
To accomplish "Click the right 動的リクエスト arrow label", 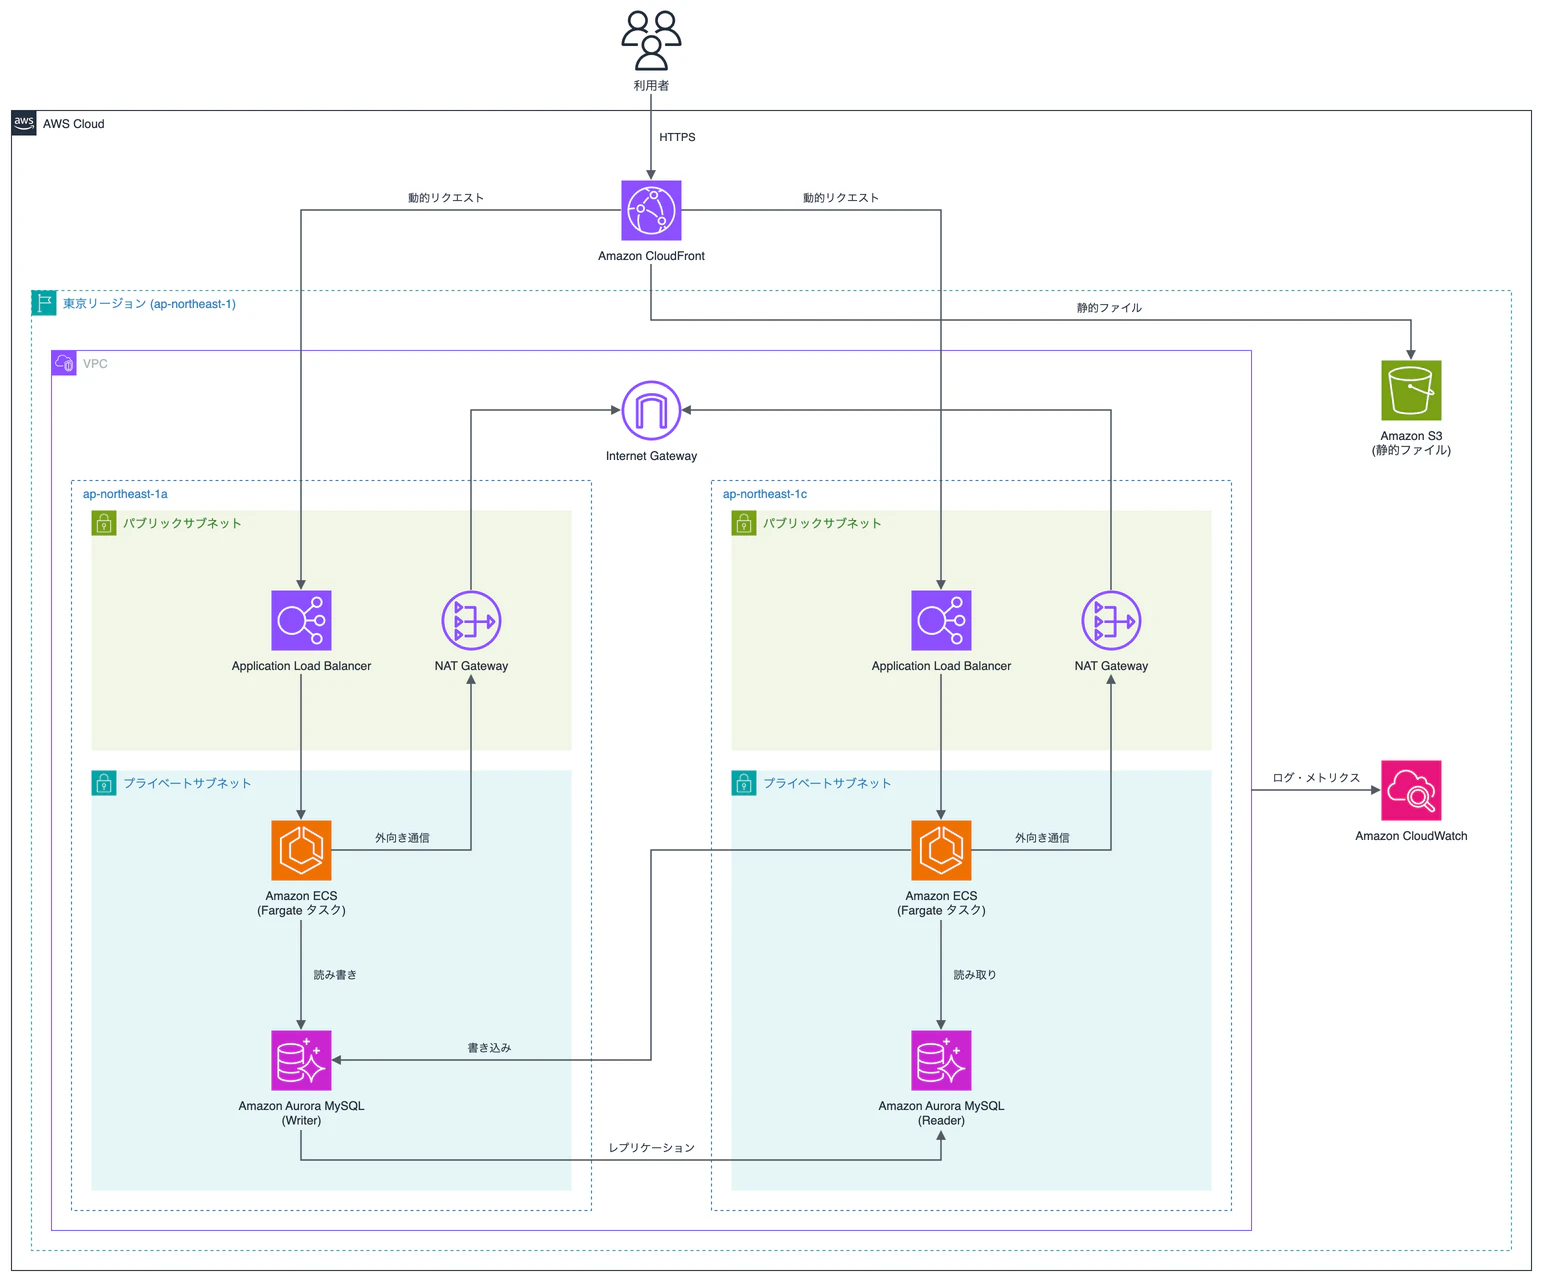I will click(x=841, y=198).
